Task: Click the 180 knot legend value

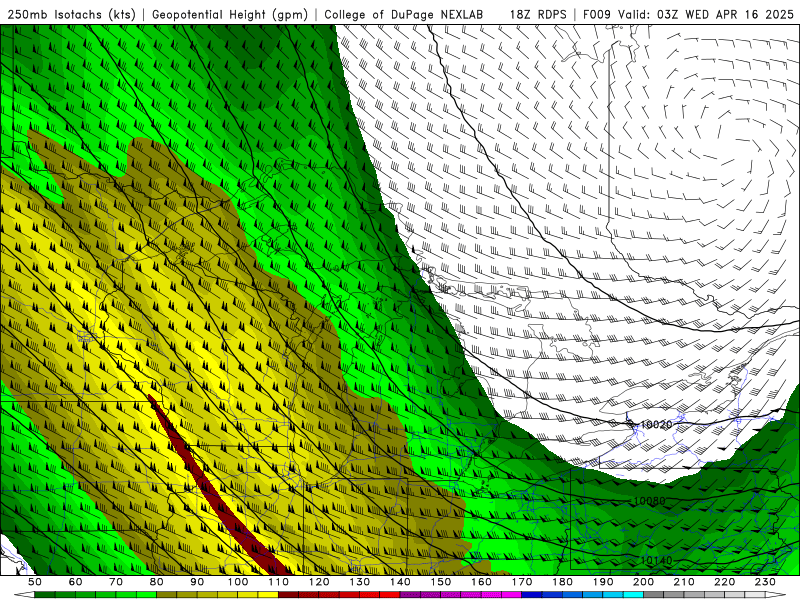Action: (x=562, y=582)
